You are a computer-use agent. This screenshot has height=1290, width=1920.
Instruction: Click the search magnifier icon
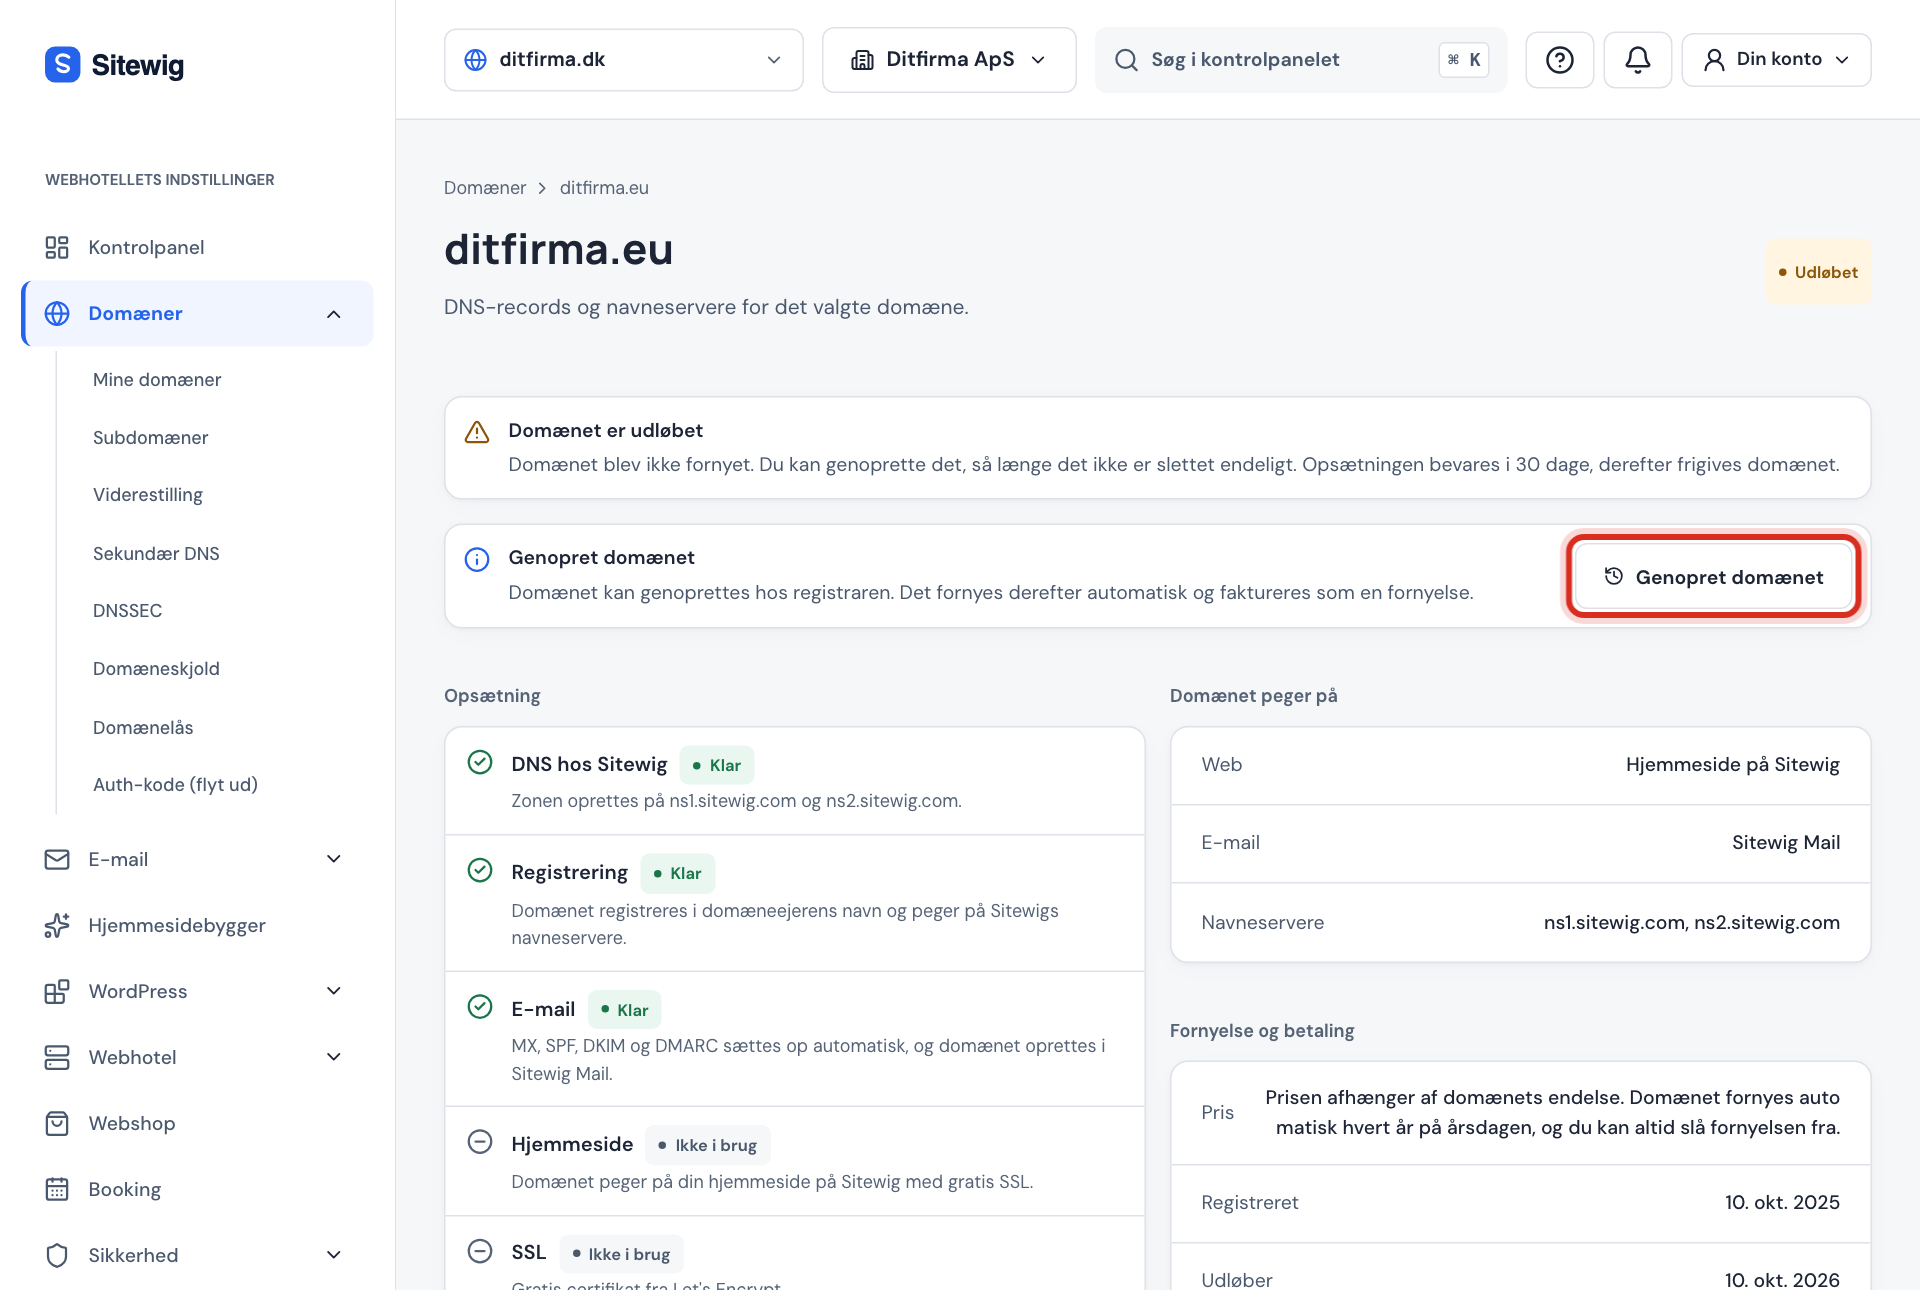1126,60
